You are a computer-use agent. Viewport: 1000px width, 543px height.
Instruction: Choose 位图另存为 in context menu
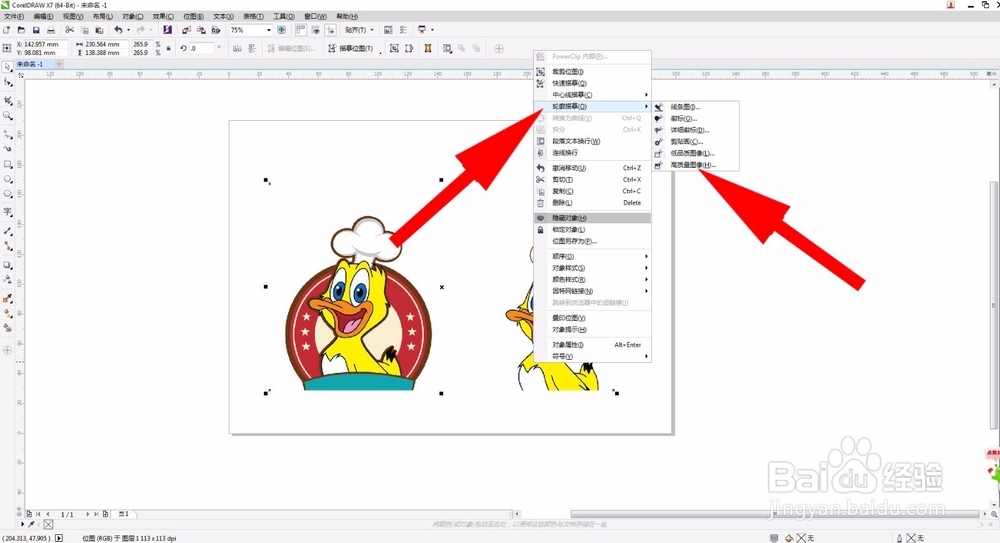(x=592, y=241)
